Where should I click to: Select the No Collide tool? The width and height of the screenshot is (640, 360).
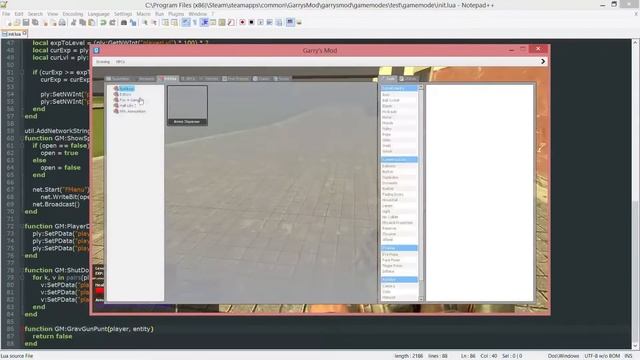pos(390,217)
